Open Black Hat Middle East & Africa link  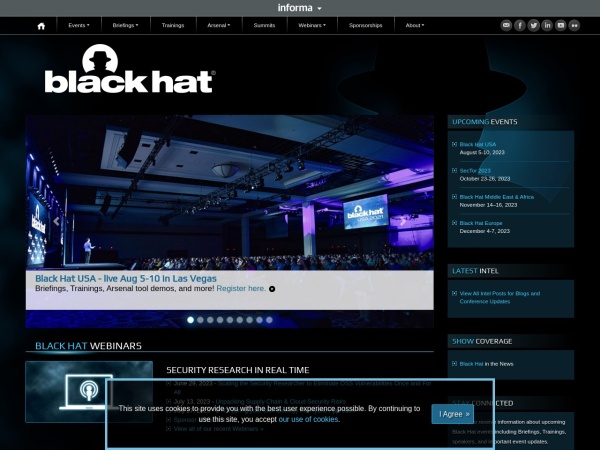497,197
